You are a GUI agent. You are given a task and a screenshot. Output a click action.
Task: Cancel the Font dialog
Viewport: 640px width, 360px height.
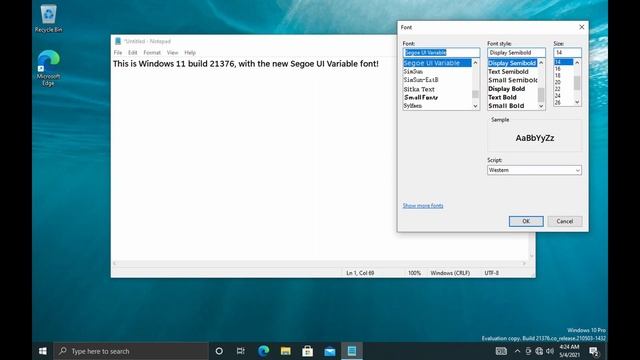pos(565,221)
